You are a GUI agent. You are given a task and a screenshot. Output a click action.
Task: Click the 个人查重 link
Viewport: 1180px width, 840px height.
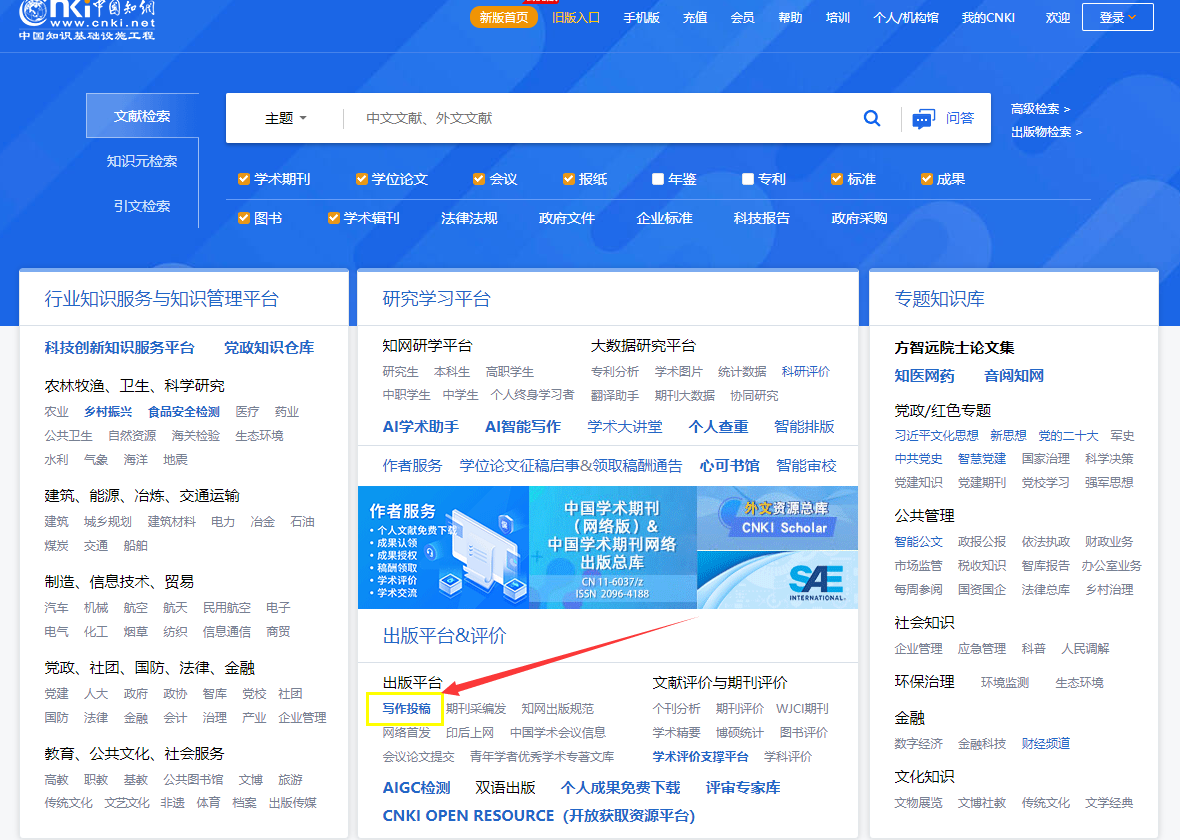click(718, 427)
